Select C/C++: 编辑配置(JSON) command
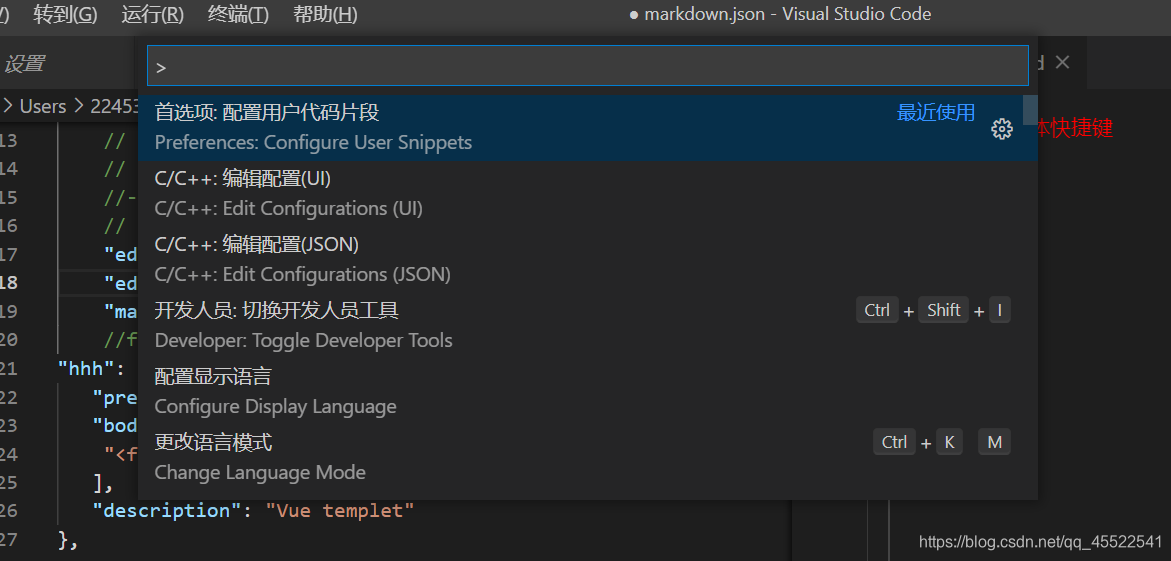The width and height of the screenshot is (1171, 561). (588, 259)
